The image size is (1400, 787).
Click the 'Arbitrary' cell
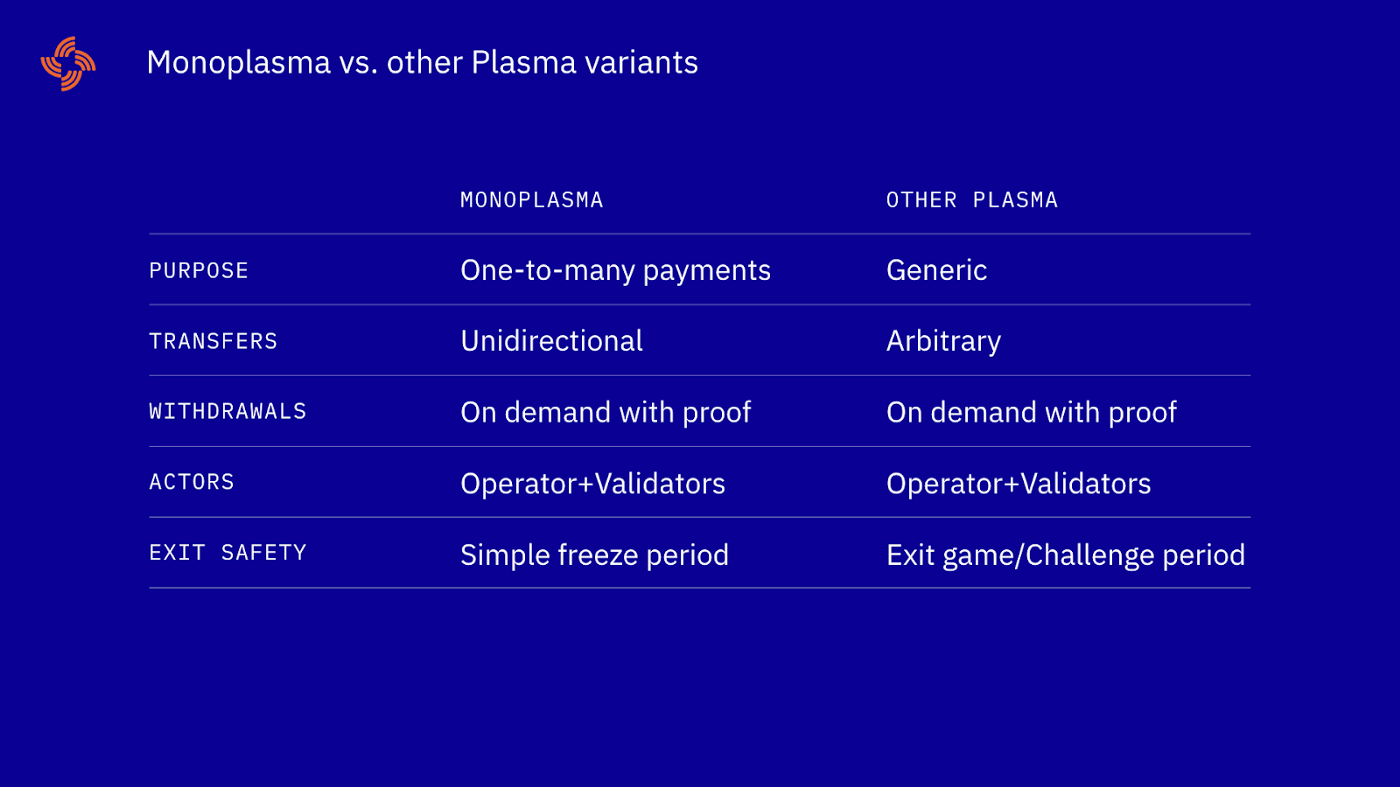coord(943,342)
